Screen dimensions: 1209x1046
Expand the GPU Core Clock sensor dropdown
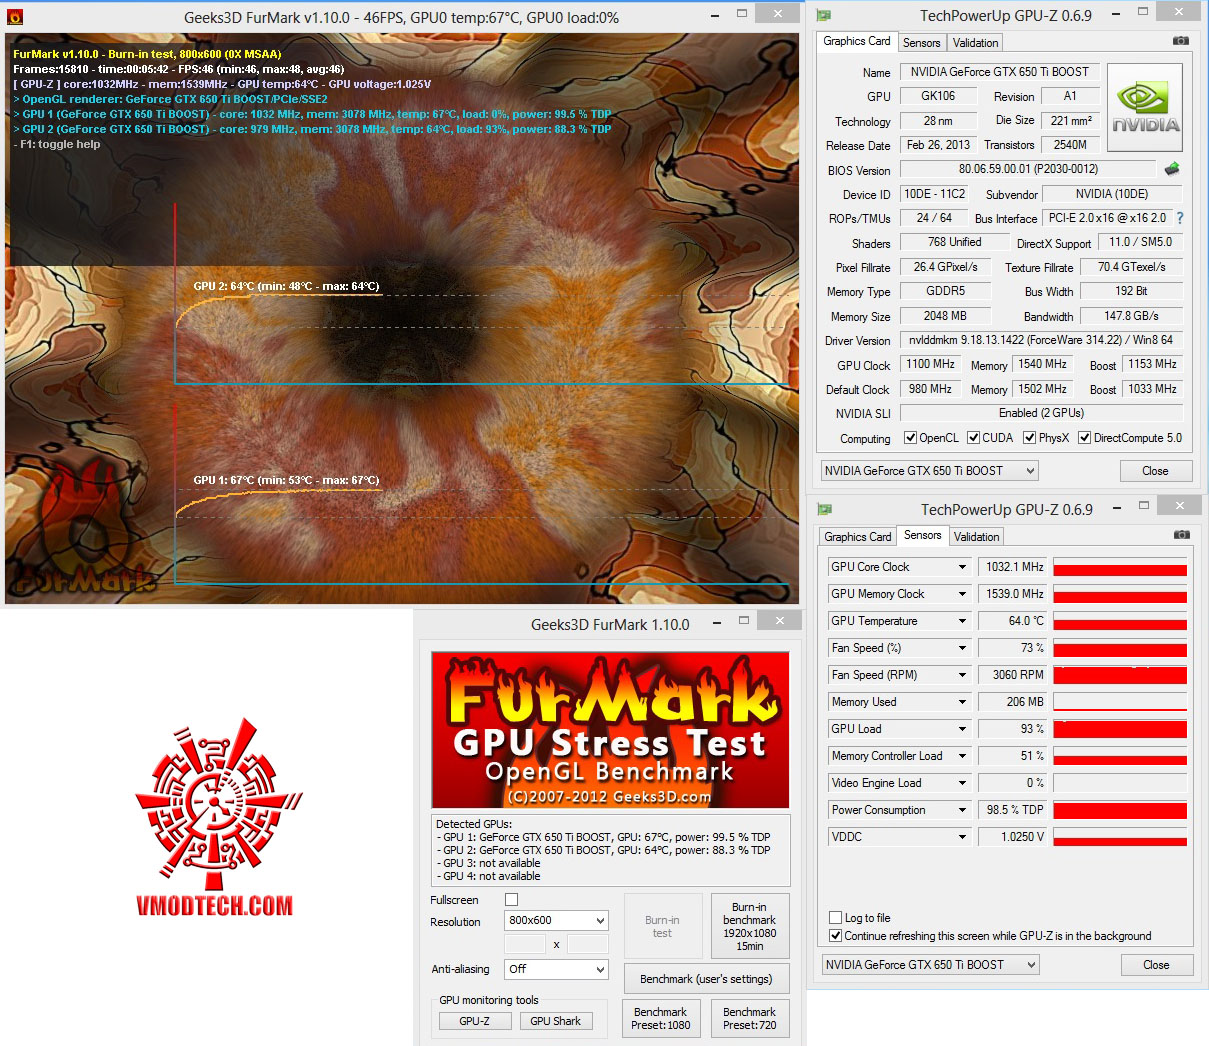(x=962, y=567)
